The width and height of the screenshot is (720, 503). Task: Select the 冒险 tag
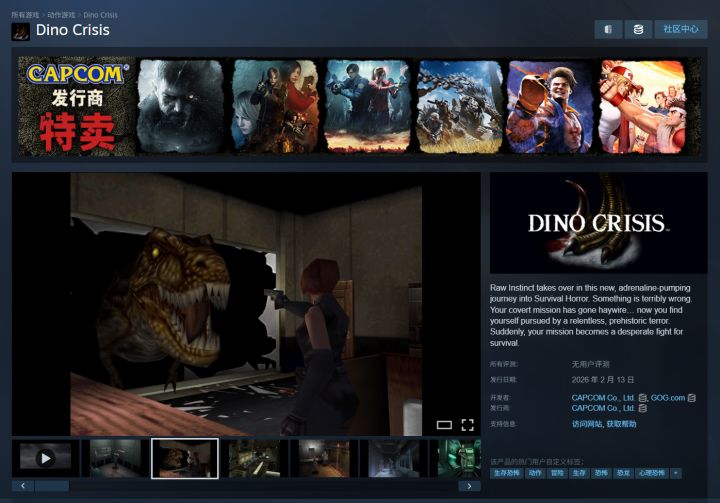tap(557, 473)
